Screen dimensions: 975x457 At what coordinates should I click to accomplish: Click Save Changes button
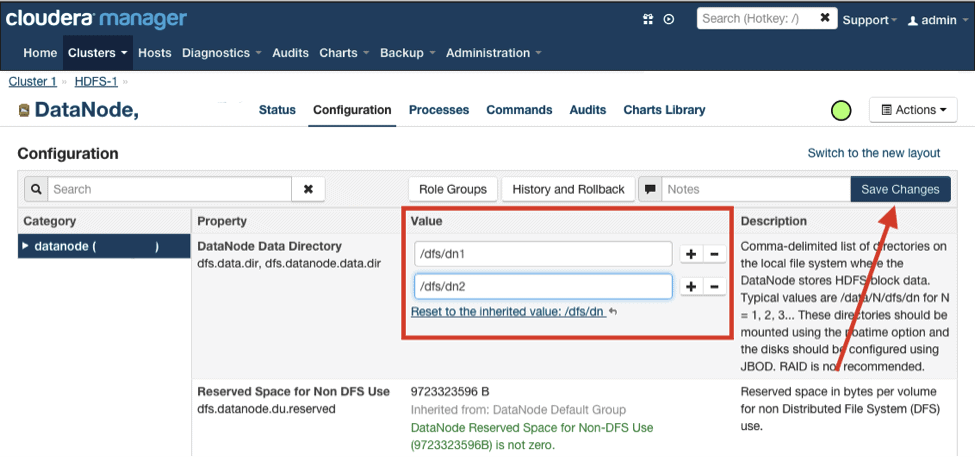pos(900,189)
